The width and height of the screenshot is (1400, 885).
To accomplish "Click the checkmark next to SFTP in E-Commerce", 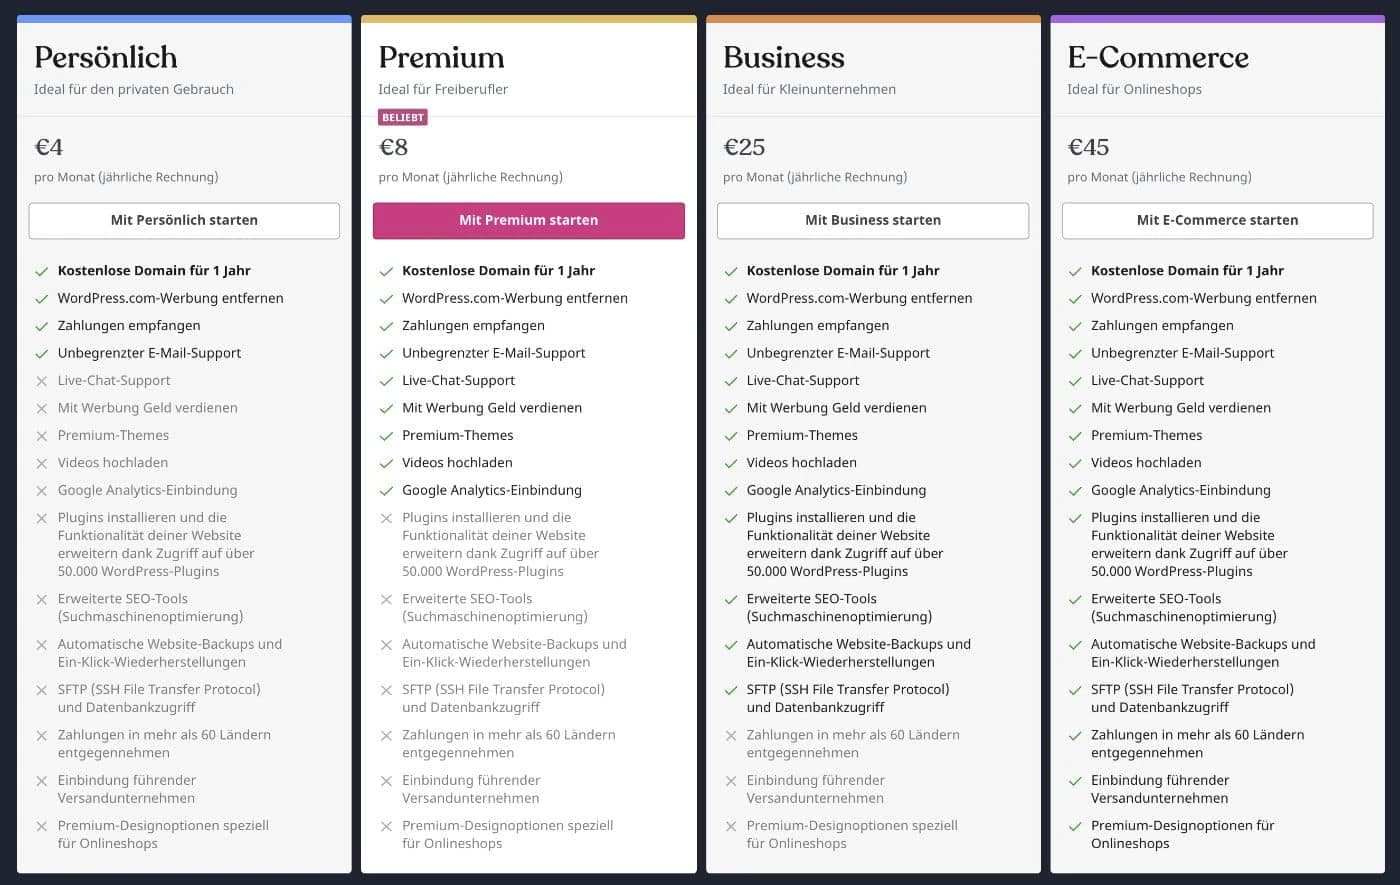I will (x=1075, y=690).
